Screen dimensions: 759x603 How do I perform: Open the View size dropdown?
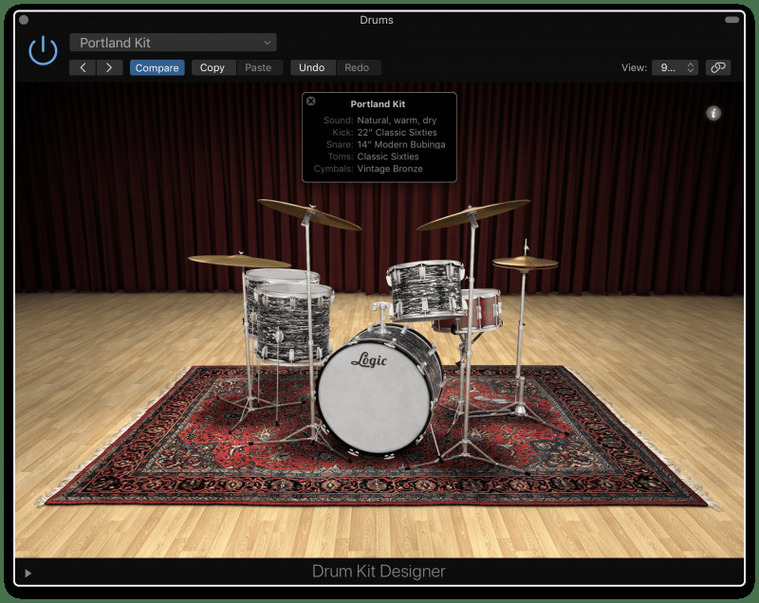(x=677, y=68)
